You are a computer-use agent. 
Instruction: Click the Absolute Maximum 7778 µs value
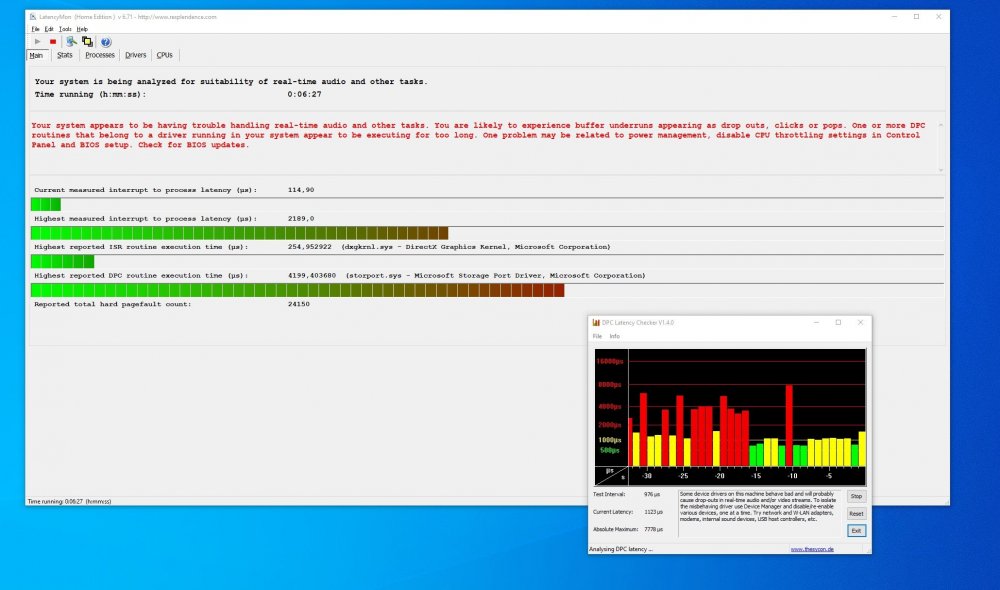tap(653, 529)
